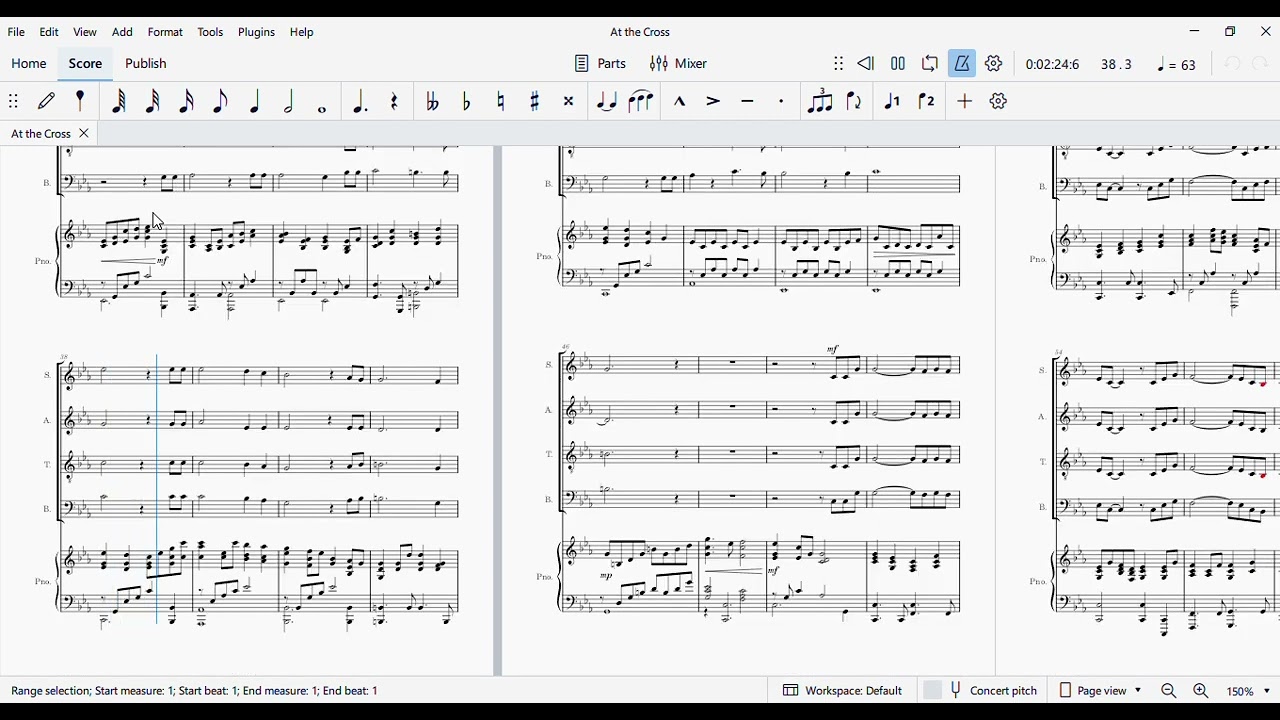Open the Help menu
This screenshot has height=720, width=1280.
(302, 32)
